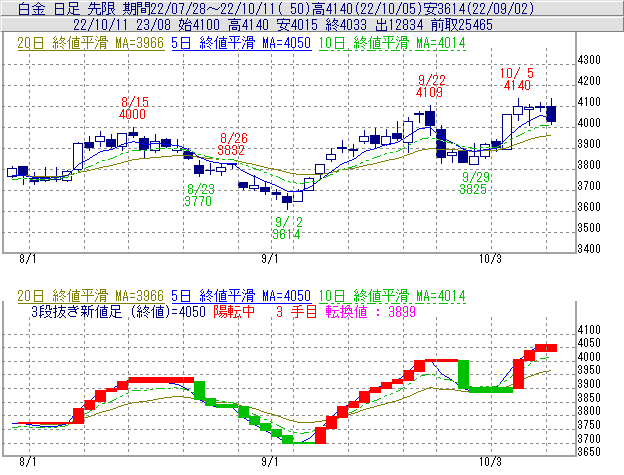Viewport: 624px width, 475px height.
Task: Click the 4300 price axis label in upper chart
Action: click(x=589, y=60)
